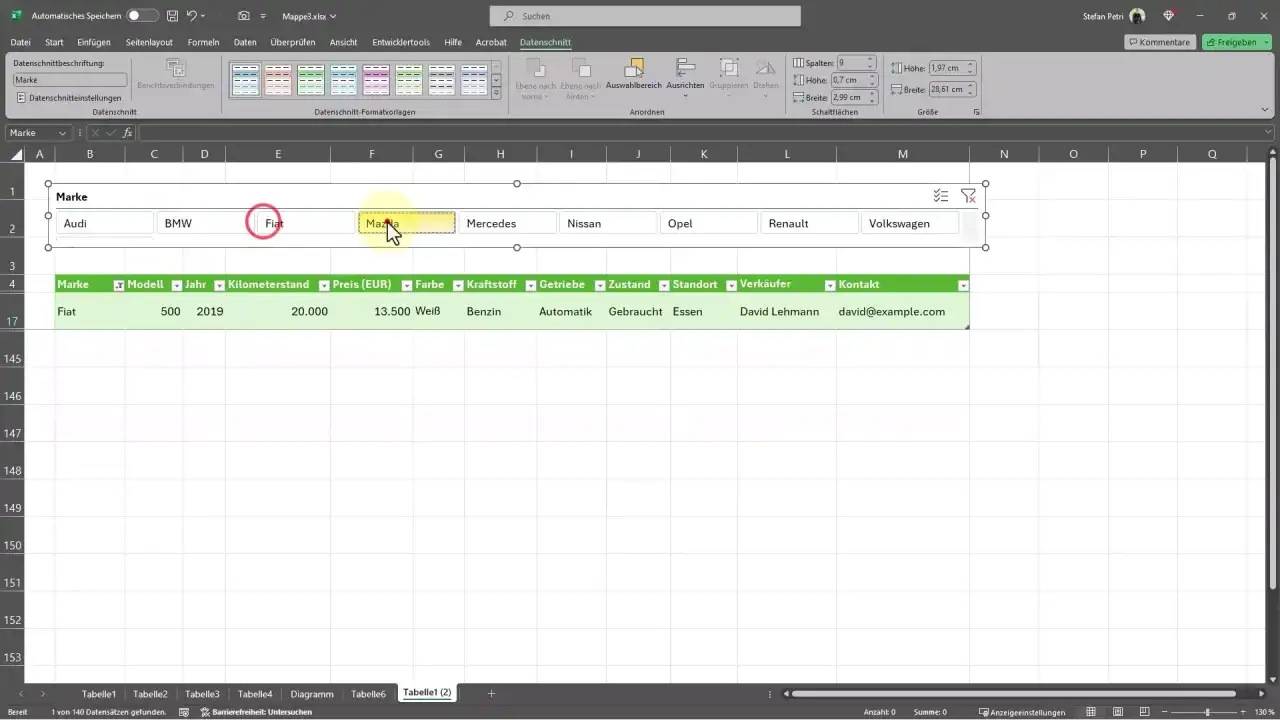Open the Standort column filter dropdown

[x=731, y=285]
